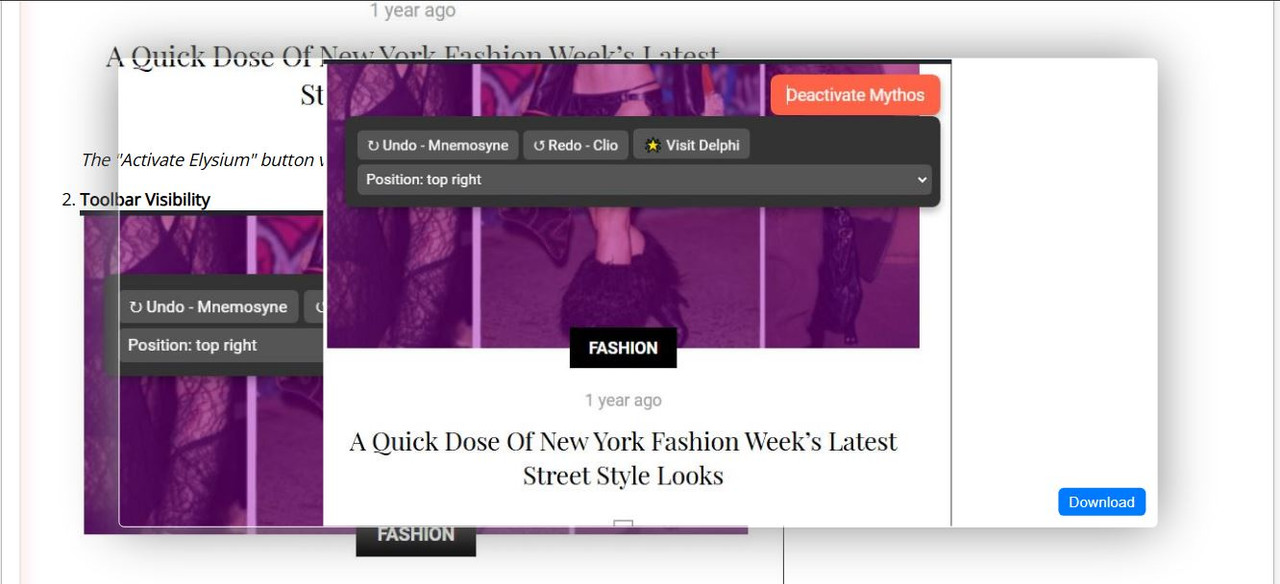The height and width of the screenshot is (584, 1280).
Task: Click the '1 year ago' text at page top
Action: click(x=412, y=11)
